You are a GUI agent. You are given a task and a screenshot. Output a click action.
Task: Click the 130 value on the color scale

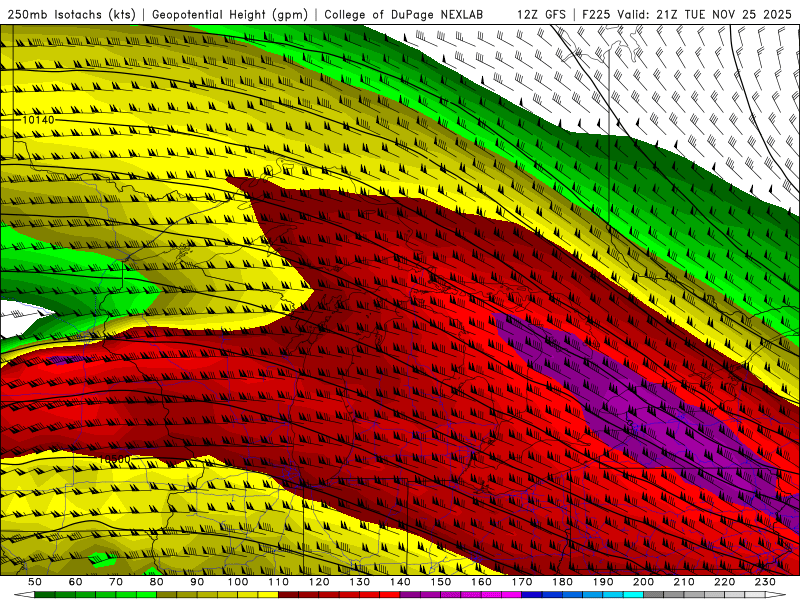[360, 582]
